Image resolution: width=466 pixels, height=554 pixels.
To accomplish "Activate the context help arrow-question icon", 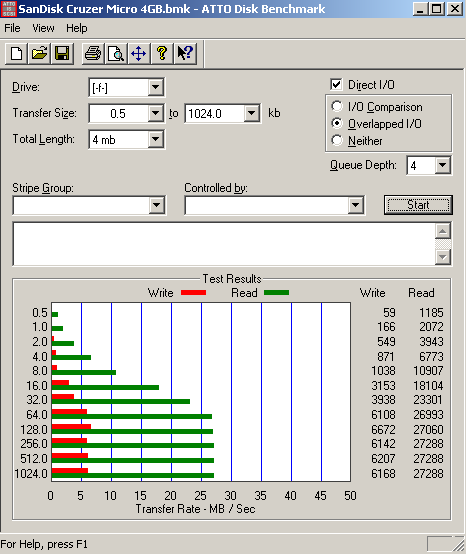I will [185, 54].
